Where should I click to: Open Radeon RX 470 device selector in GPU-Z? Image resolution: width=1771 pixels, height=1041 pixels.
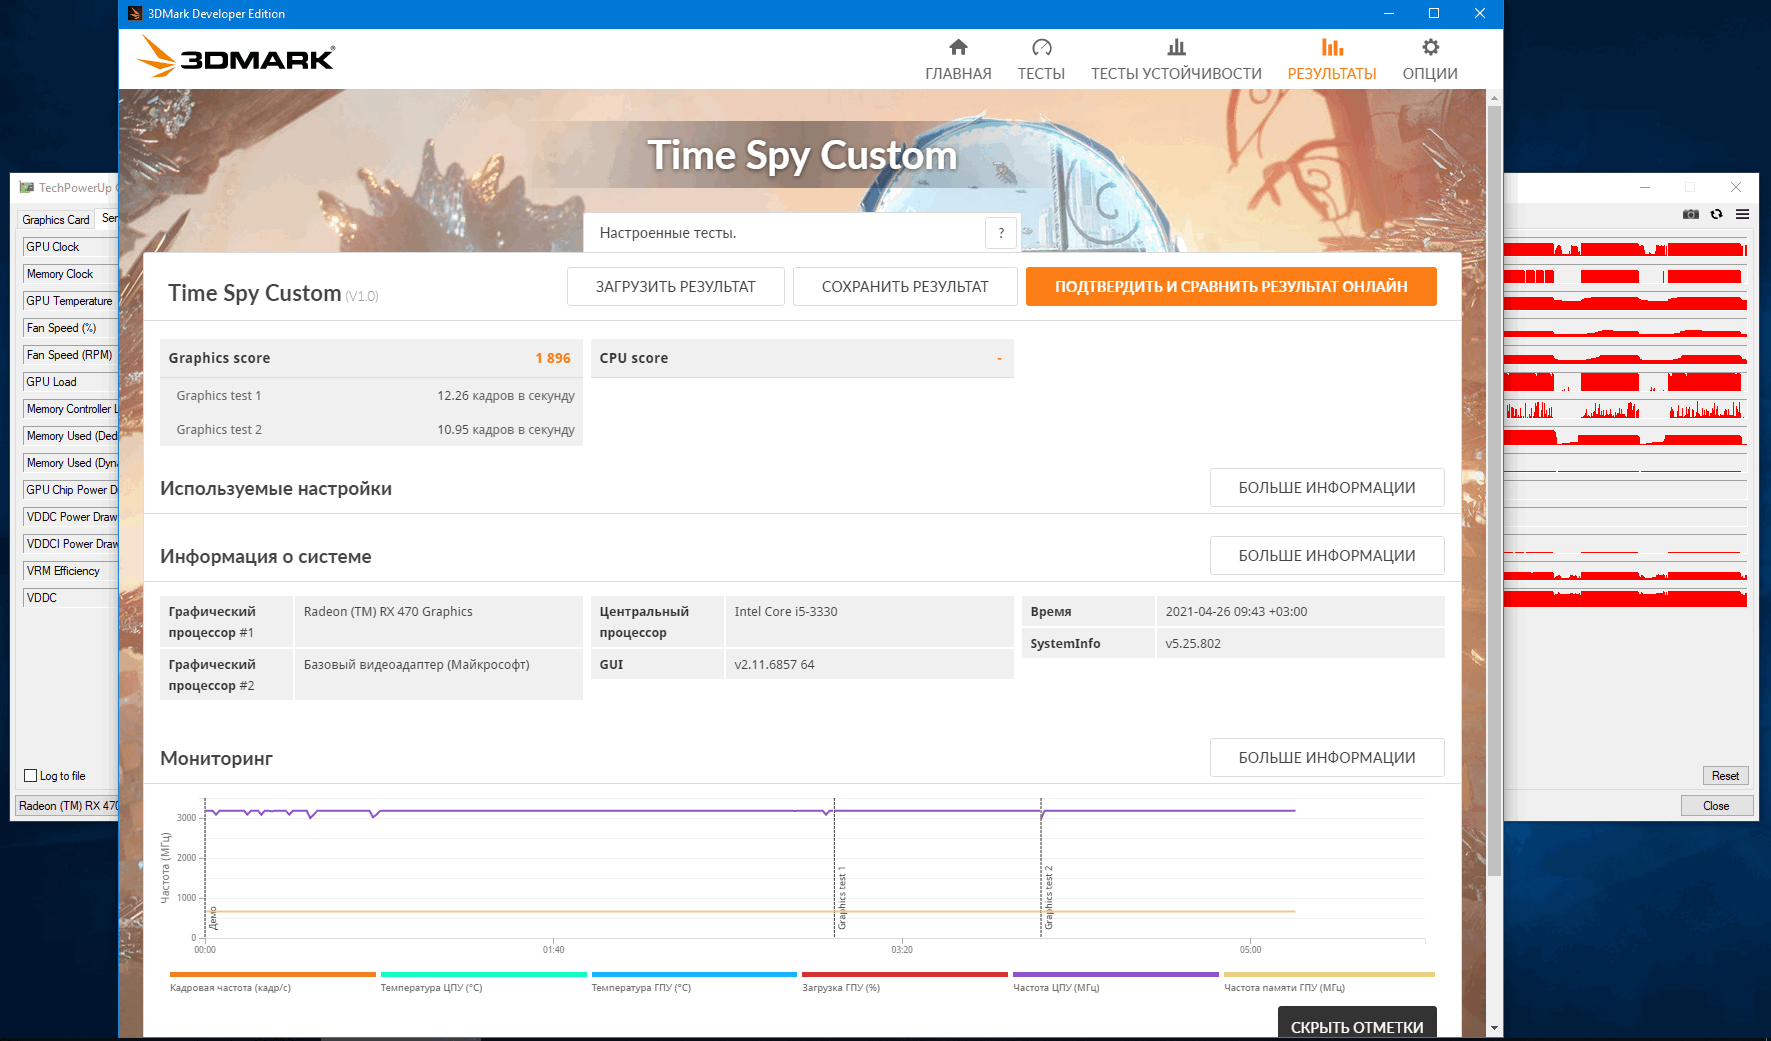pos(67,806)
